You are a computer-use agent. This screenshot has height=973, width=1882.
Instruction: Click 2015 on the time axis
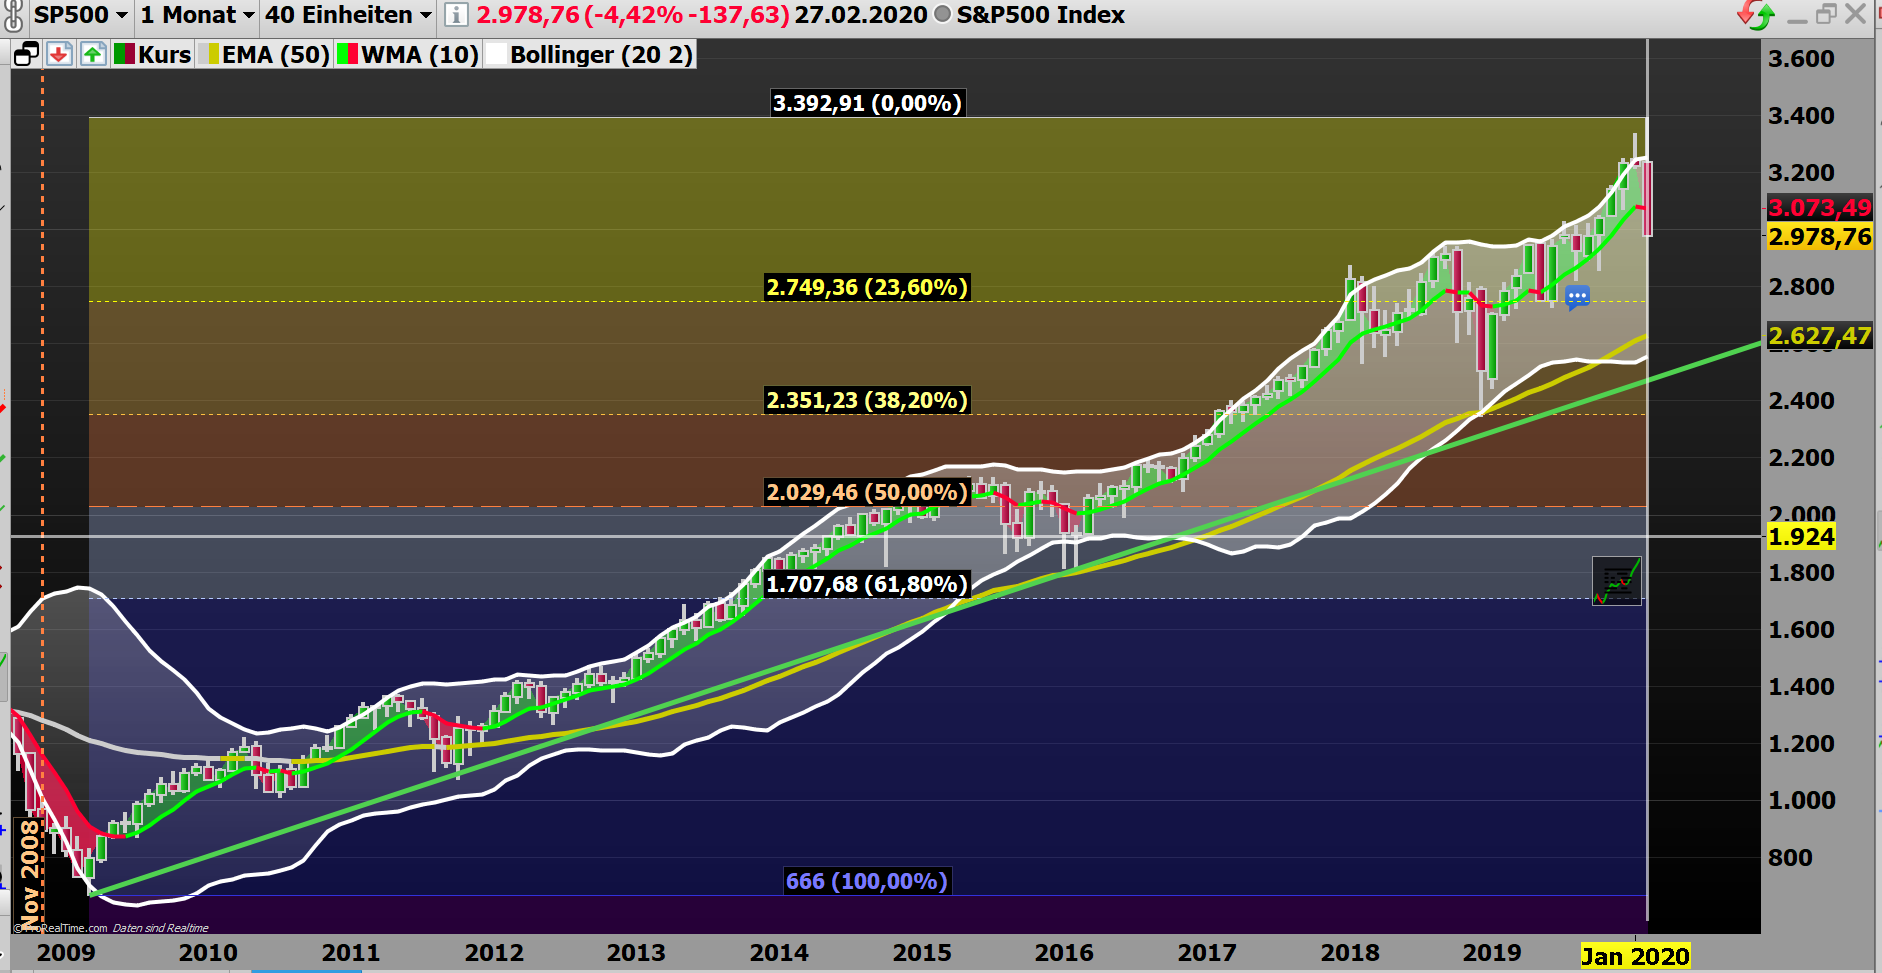click(x=922, y=953)
